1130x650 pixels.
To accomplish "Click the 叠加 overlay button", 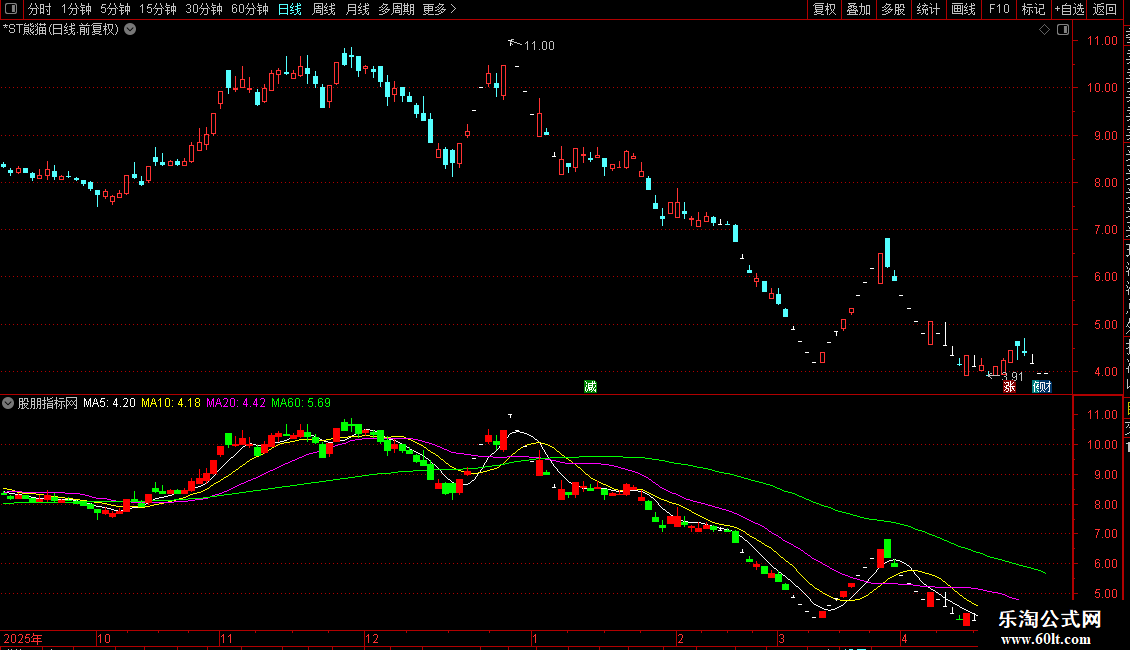I will (858, 9).
